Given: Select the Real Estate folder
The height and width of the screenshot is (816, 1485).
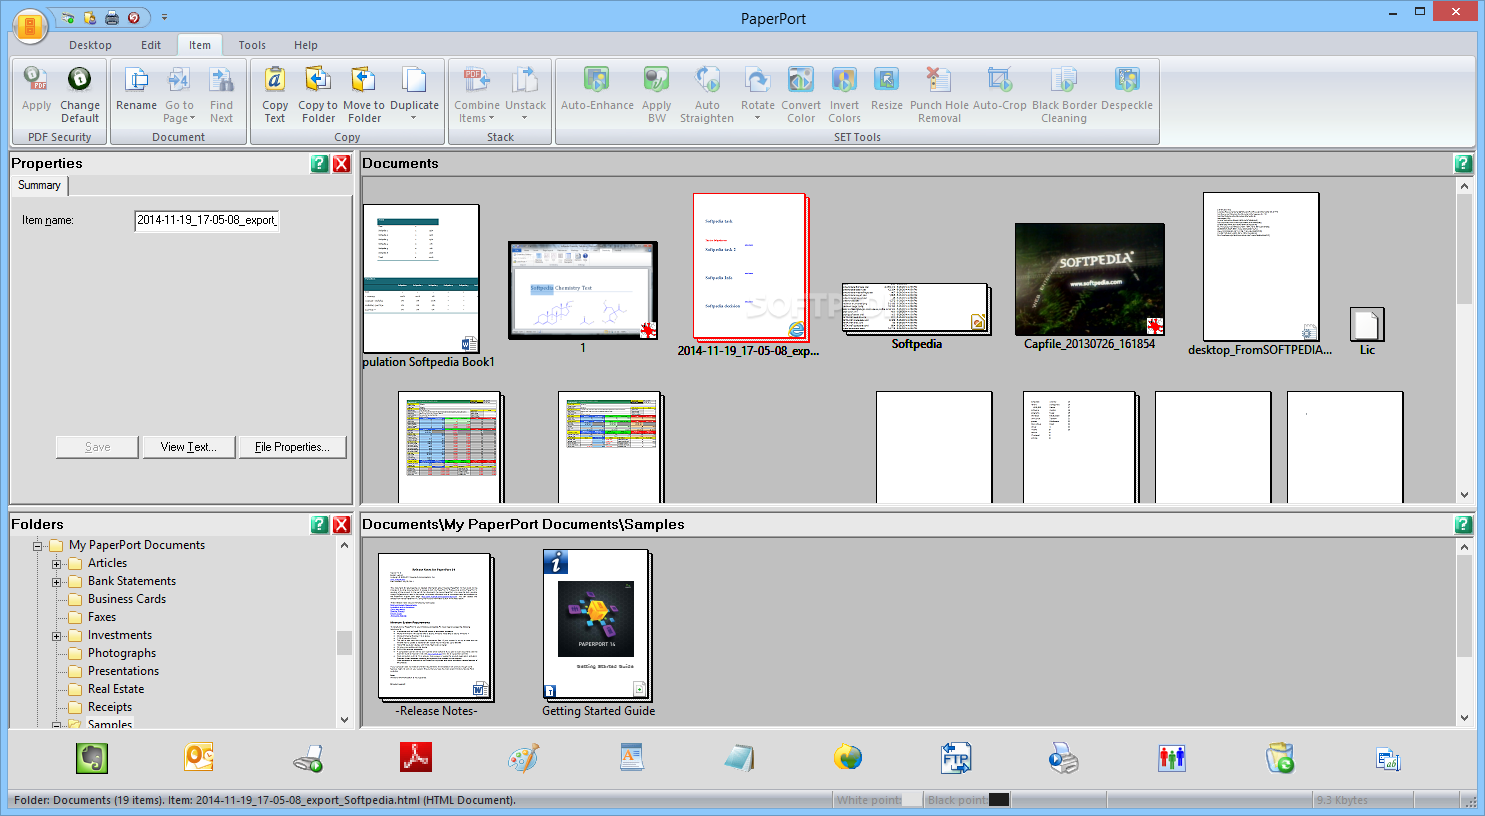Looking at the screenshot, I should (x=116, y=689).
